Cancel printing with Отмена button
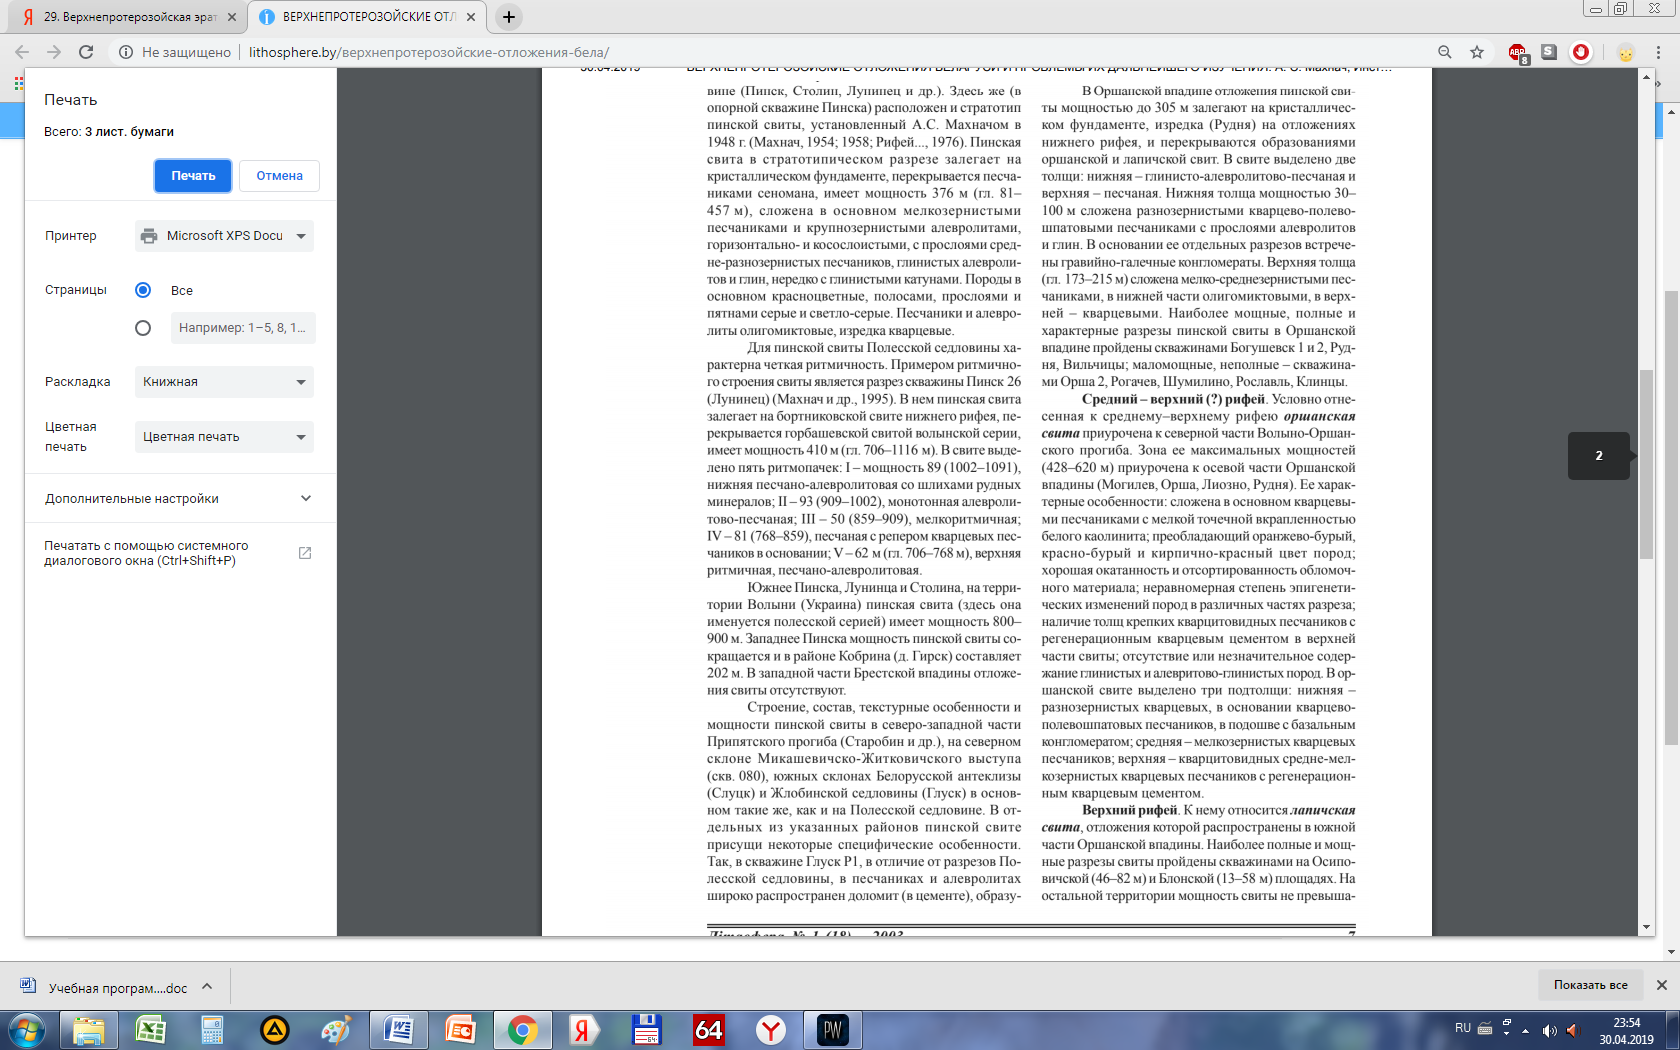The height and width of the screenshot is (1050, 1680). click(x=279, y=176)
